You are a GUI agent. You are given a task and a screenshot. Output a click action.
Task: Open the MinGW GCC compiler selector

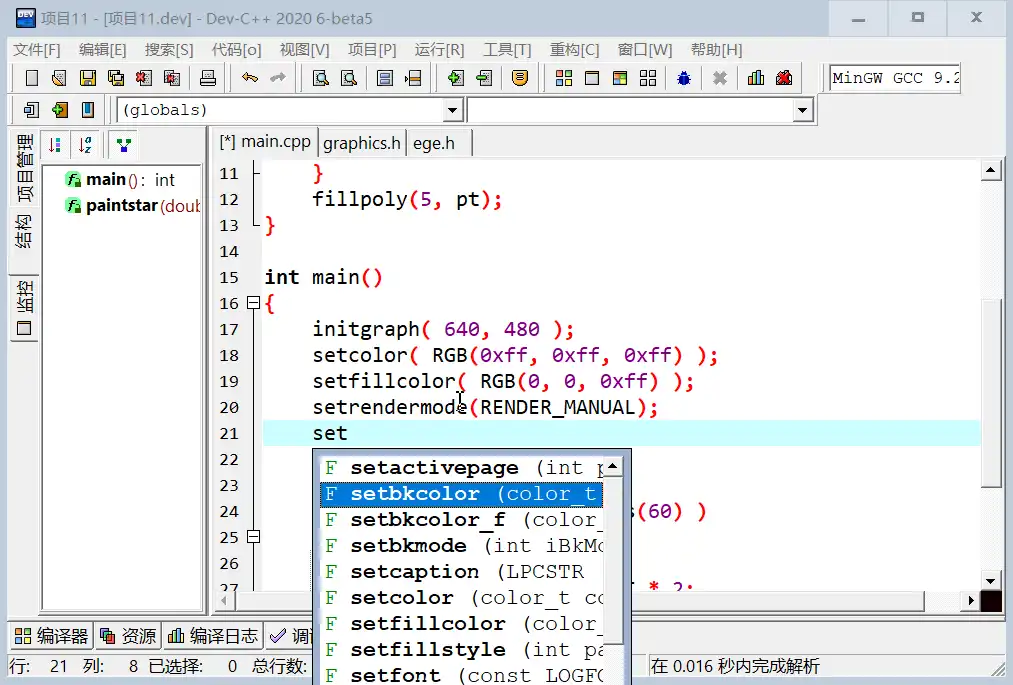pos(894,78)
